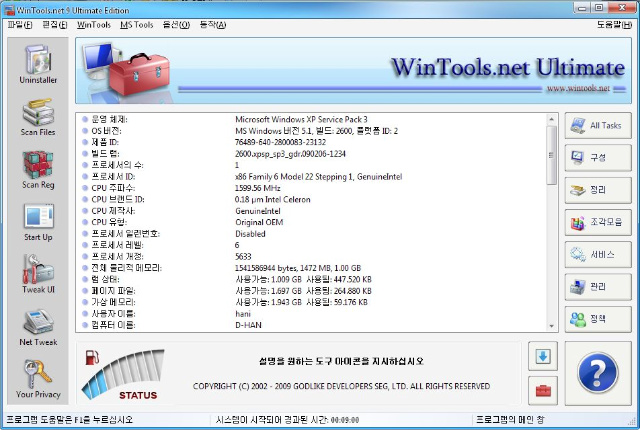This screenshot has width=640, height=430.
Task: Click the info list scroll down arrow
Action: [551, 326]
